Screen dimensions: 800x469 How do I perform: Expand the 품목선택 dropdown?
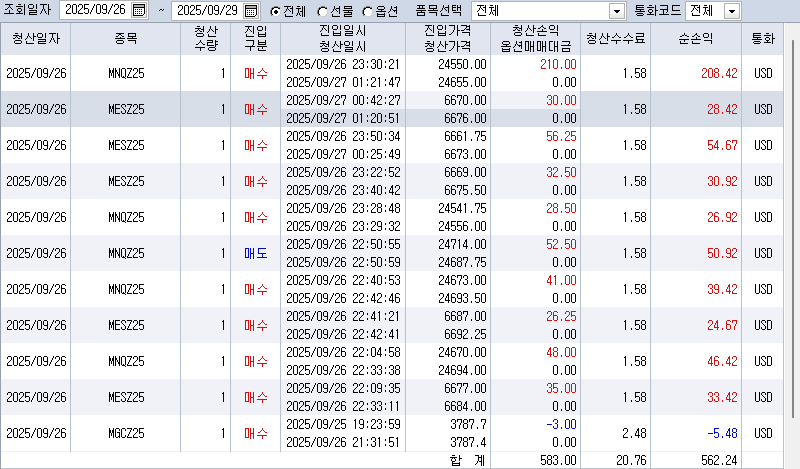pos(617,11)
